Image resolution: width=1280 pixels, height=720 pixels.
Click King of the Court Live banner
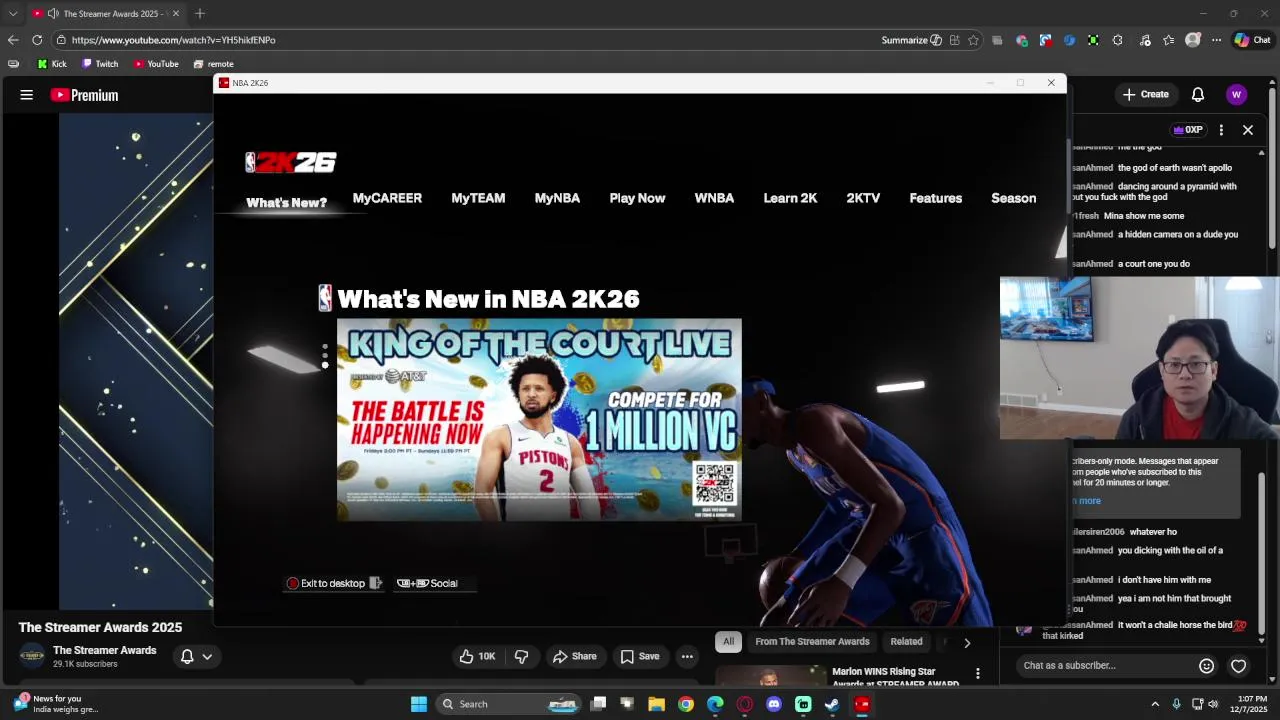[539, 419]
